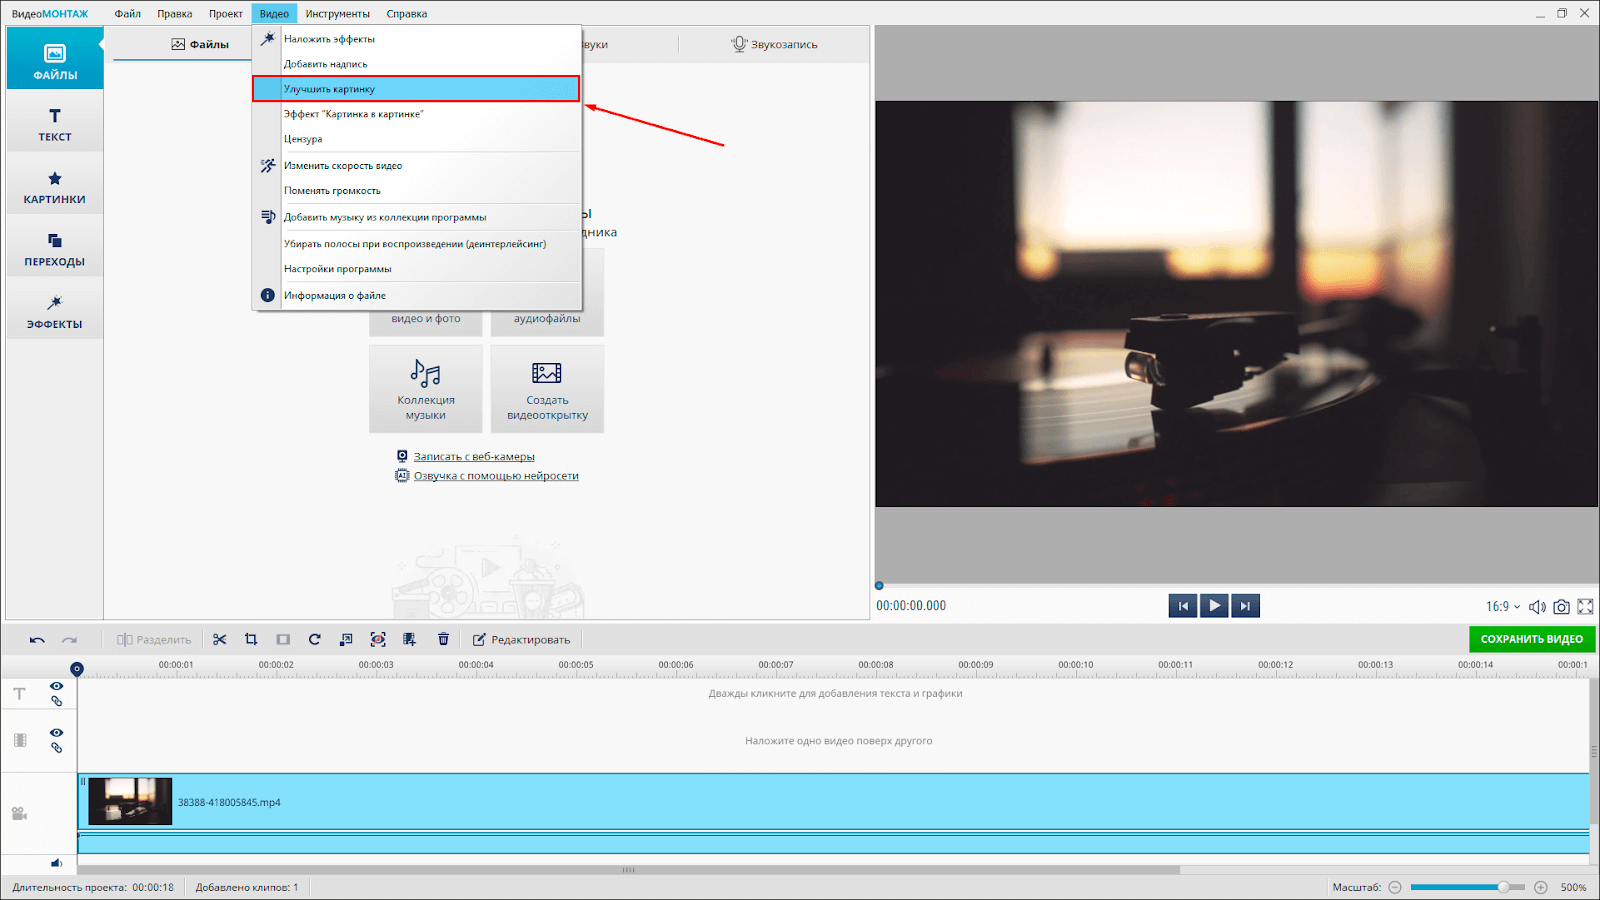
Task: Click the Сохранить видео button
Action: (x=1531, y=639)
